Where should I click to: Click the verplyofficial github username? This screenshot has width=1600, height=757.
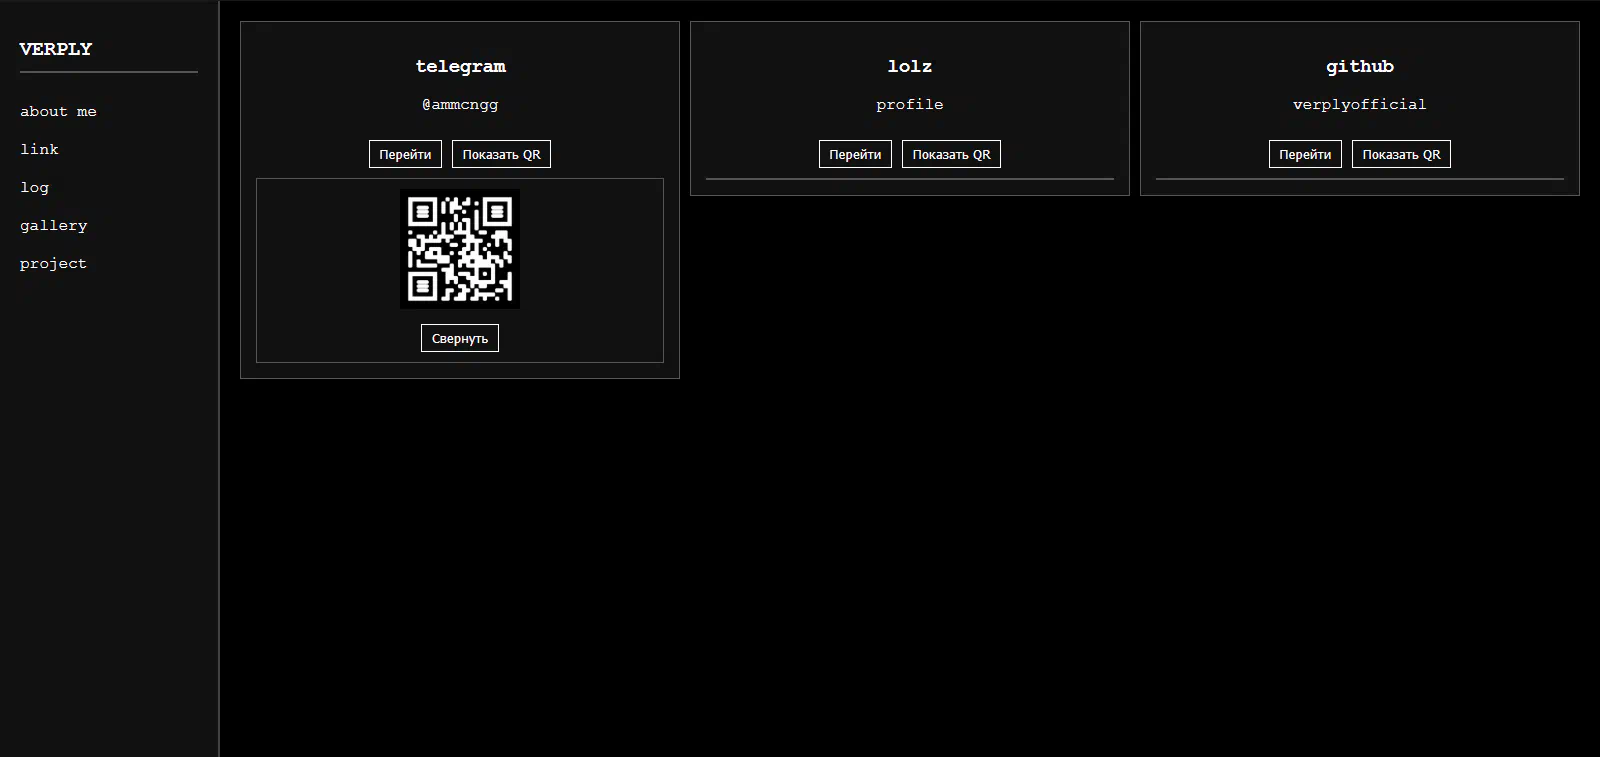coord(1359,104)
